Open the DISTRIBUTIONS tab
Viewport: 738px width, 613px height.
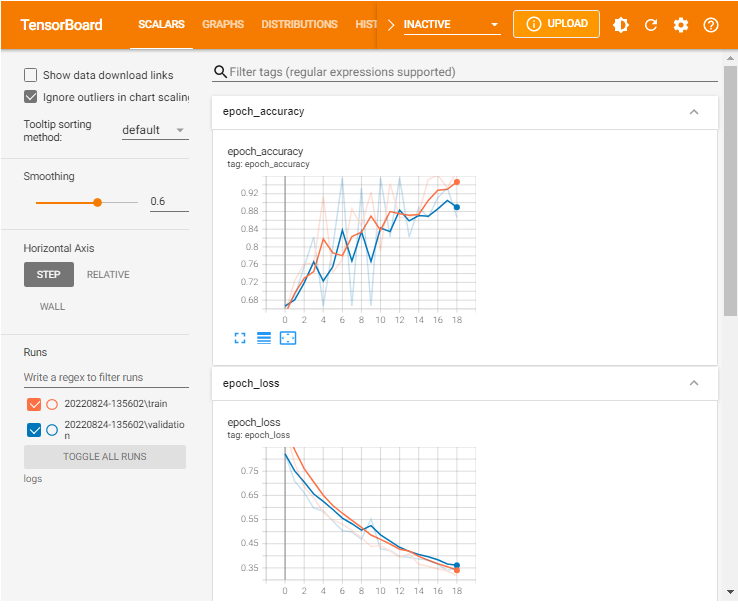pos(299,24)
